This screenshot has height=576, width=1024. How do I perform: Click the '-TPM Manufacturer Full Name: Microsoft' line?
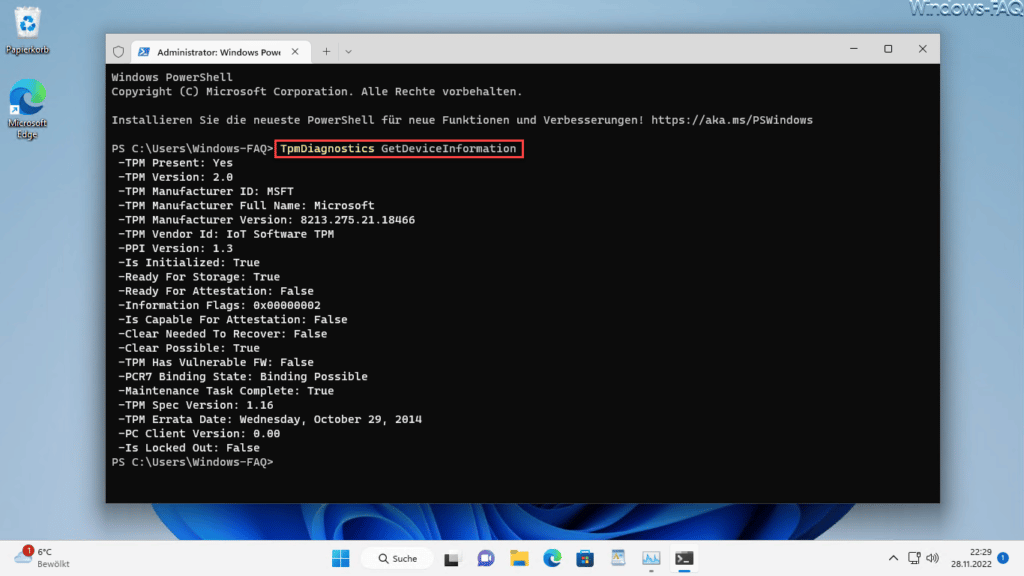[246, 206]
